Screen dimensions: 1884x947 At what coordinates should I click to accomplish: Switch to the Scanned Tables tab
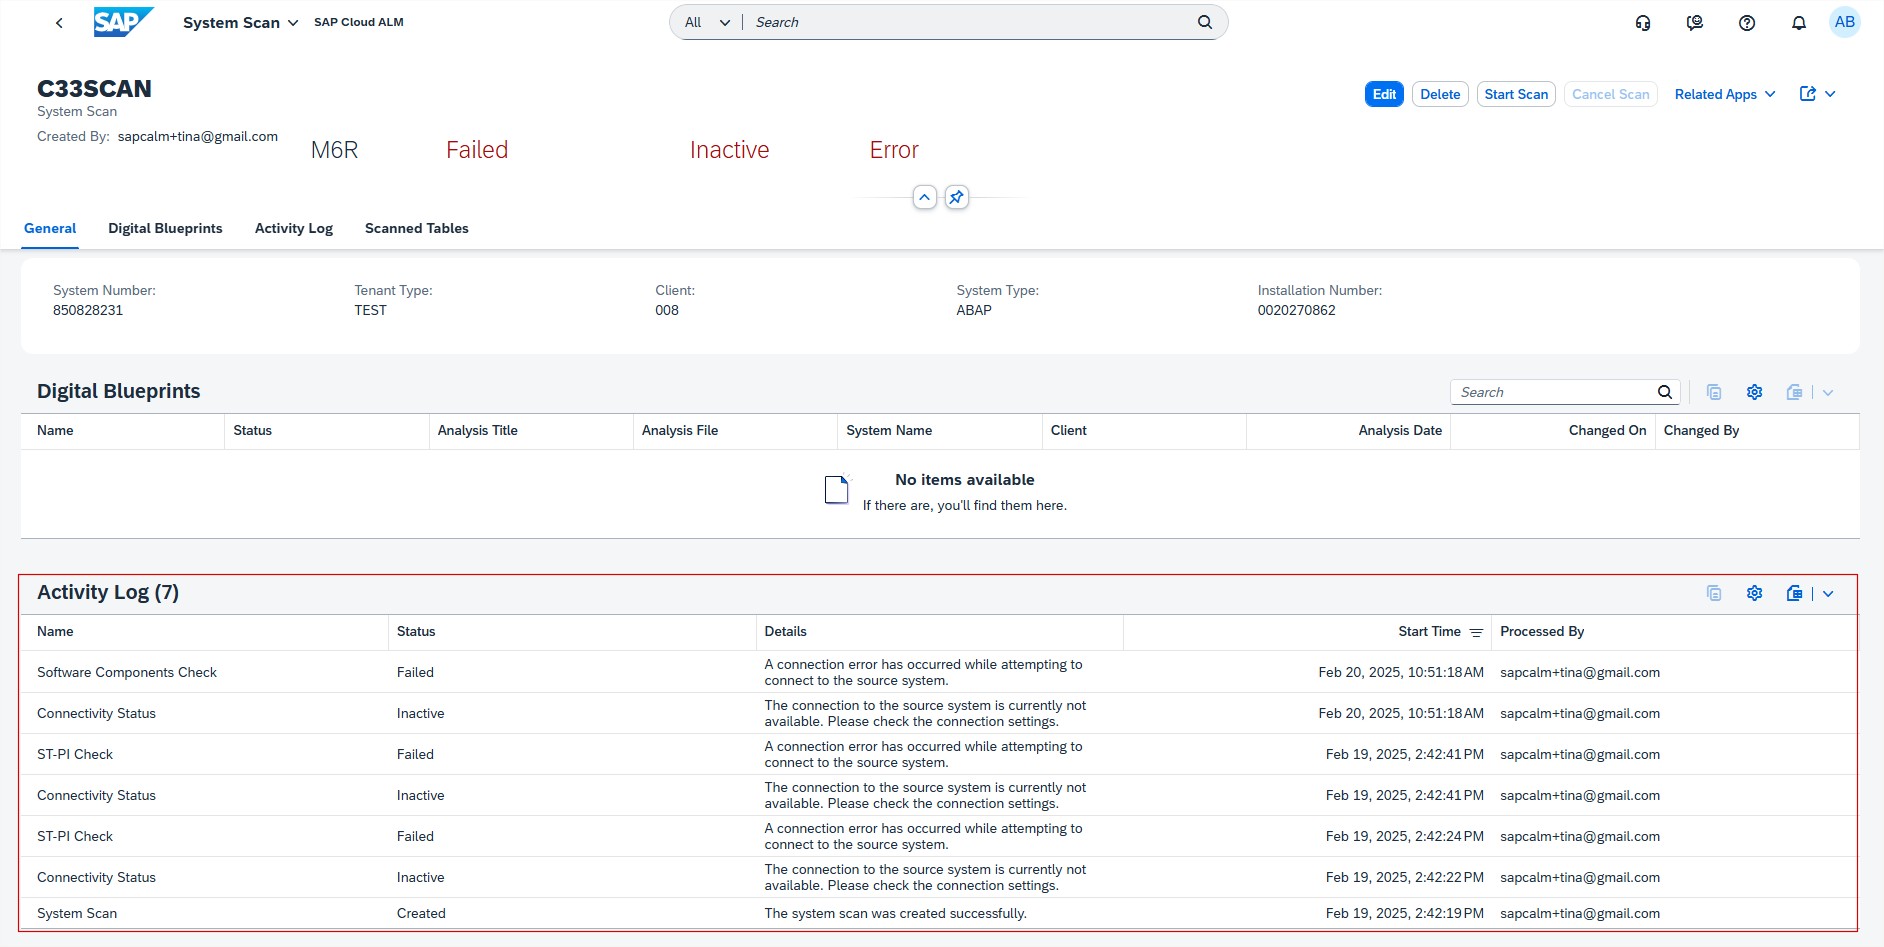point(416,228)
